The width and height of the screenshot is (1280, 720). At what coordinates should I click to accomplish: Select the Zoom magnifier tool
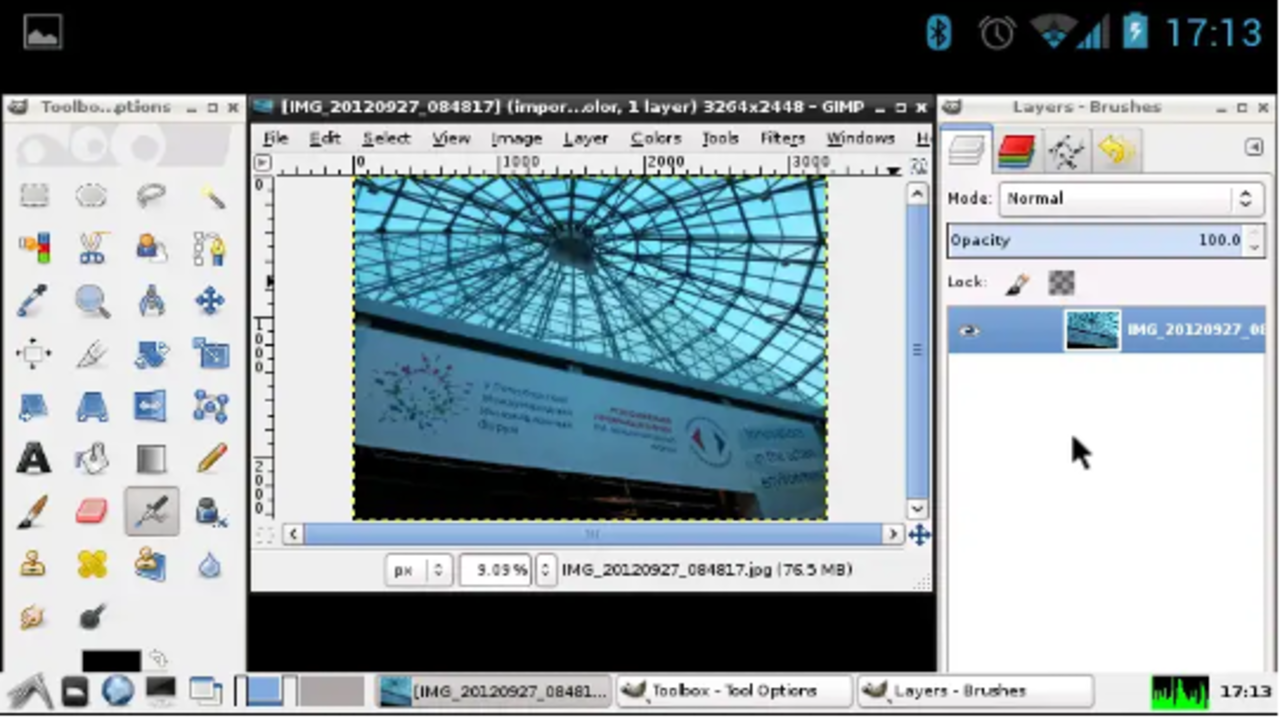92,302
